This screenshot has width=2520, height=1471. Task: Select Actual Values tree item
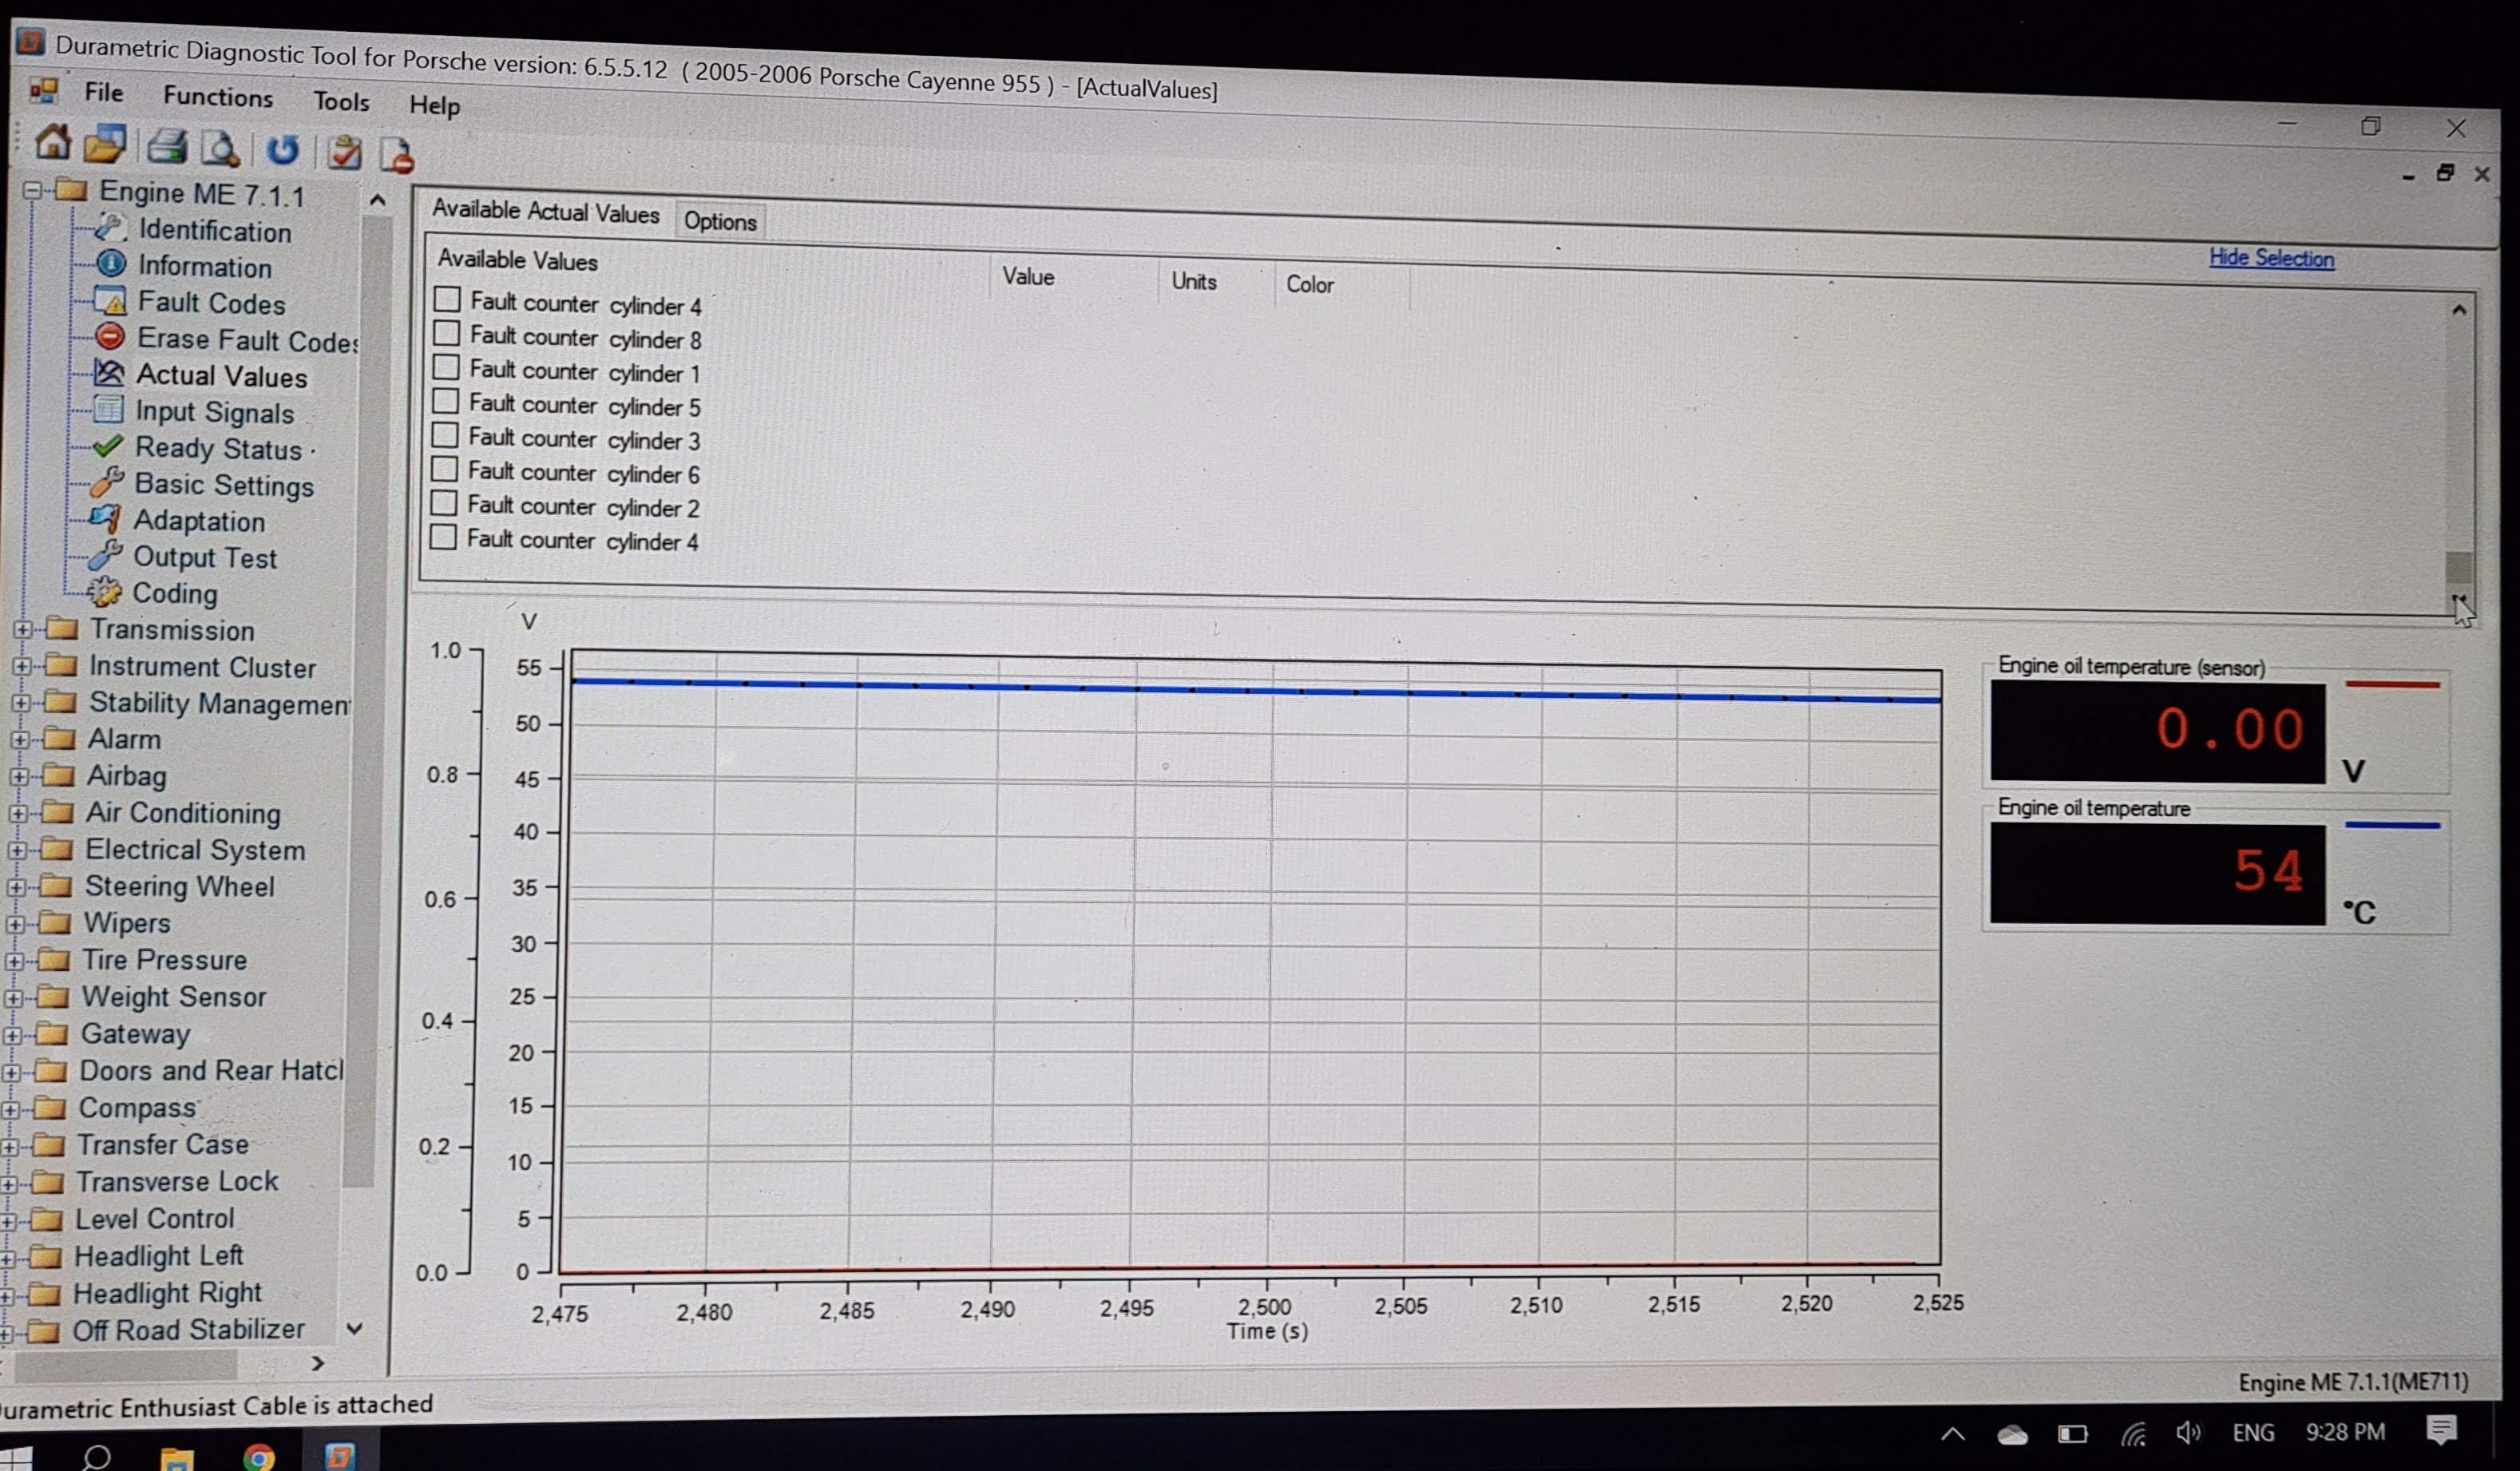point(221,376)
